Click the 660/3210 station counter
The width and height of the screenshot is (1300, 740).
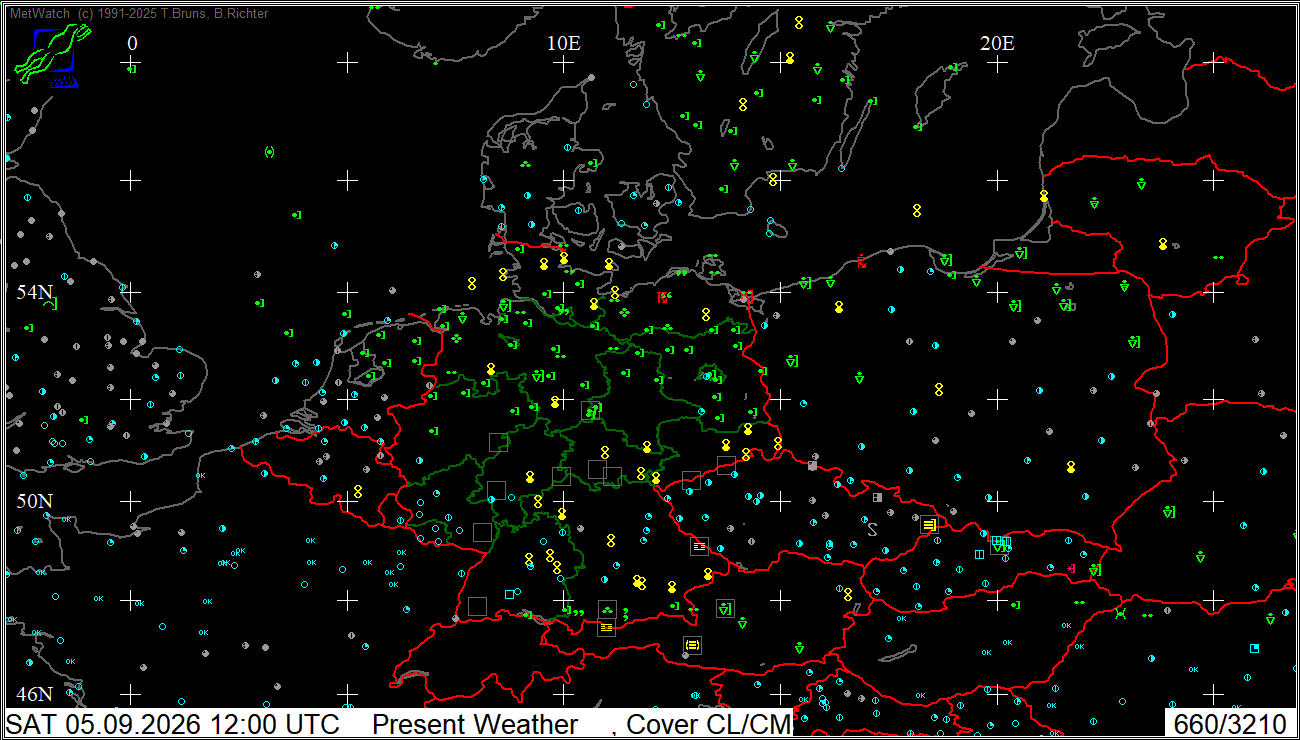pos(1230,724)
